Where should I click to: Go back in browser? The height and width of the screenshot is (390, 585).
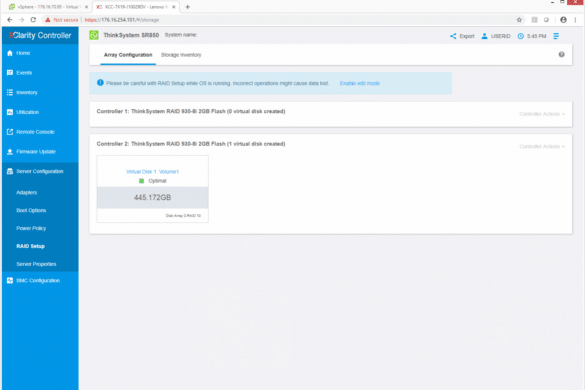(x=10, y=20)
